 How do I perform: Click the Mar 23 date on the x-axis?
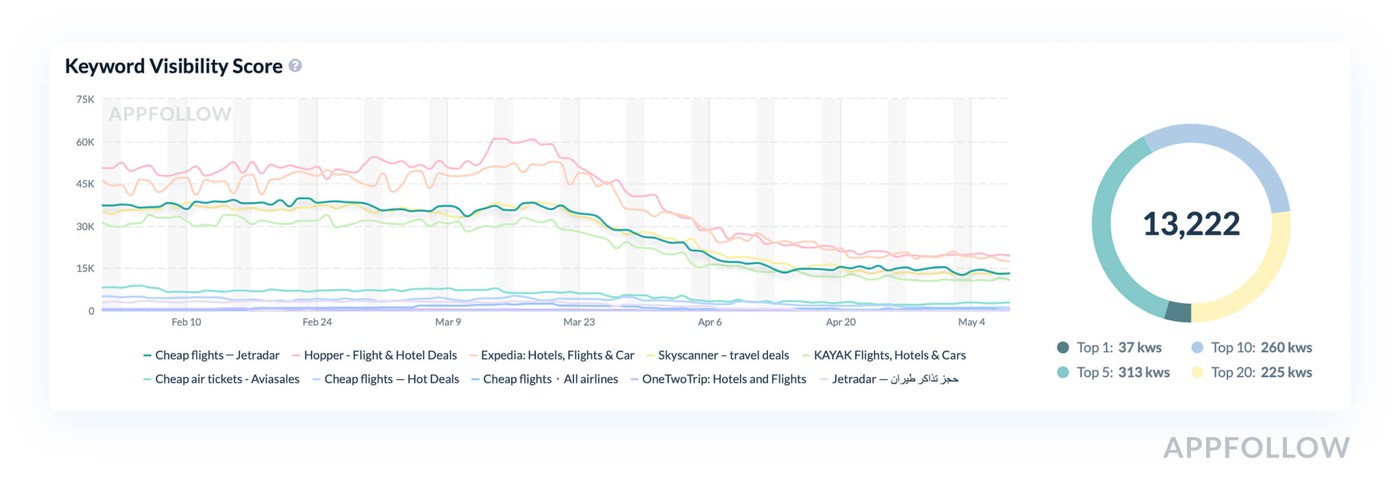[x=579, y=322]
